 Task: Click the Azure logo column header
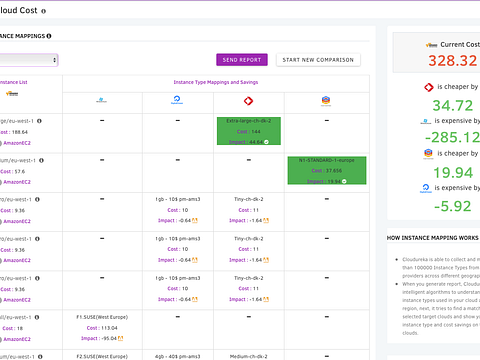pyautogui.click(x=102, y=100)
